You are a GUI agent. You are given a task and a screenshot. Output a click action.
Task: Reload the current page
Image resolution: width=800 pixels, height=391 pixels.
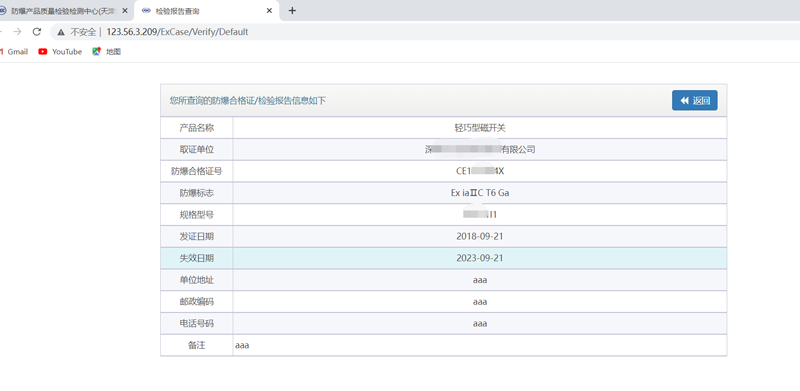point(37,32)
